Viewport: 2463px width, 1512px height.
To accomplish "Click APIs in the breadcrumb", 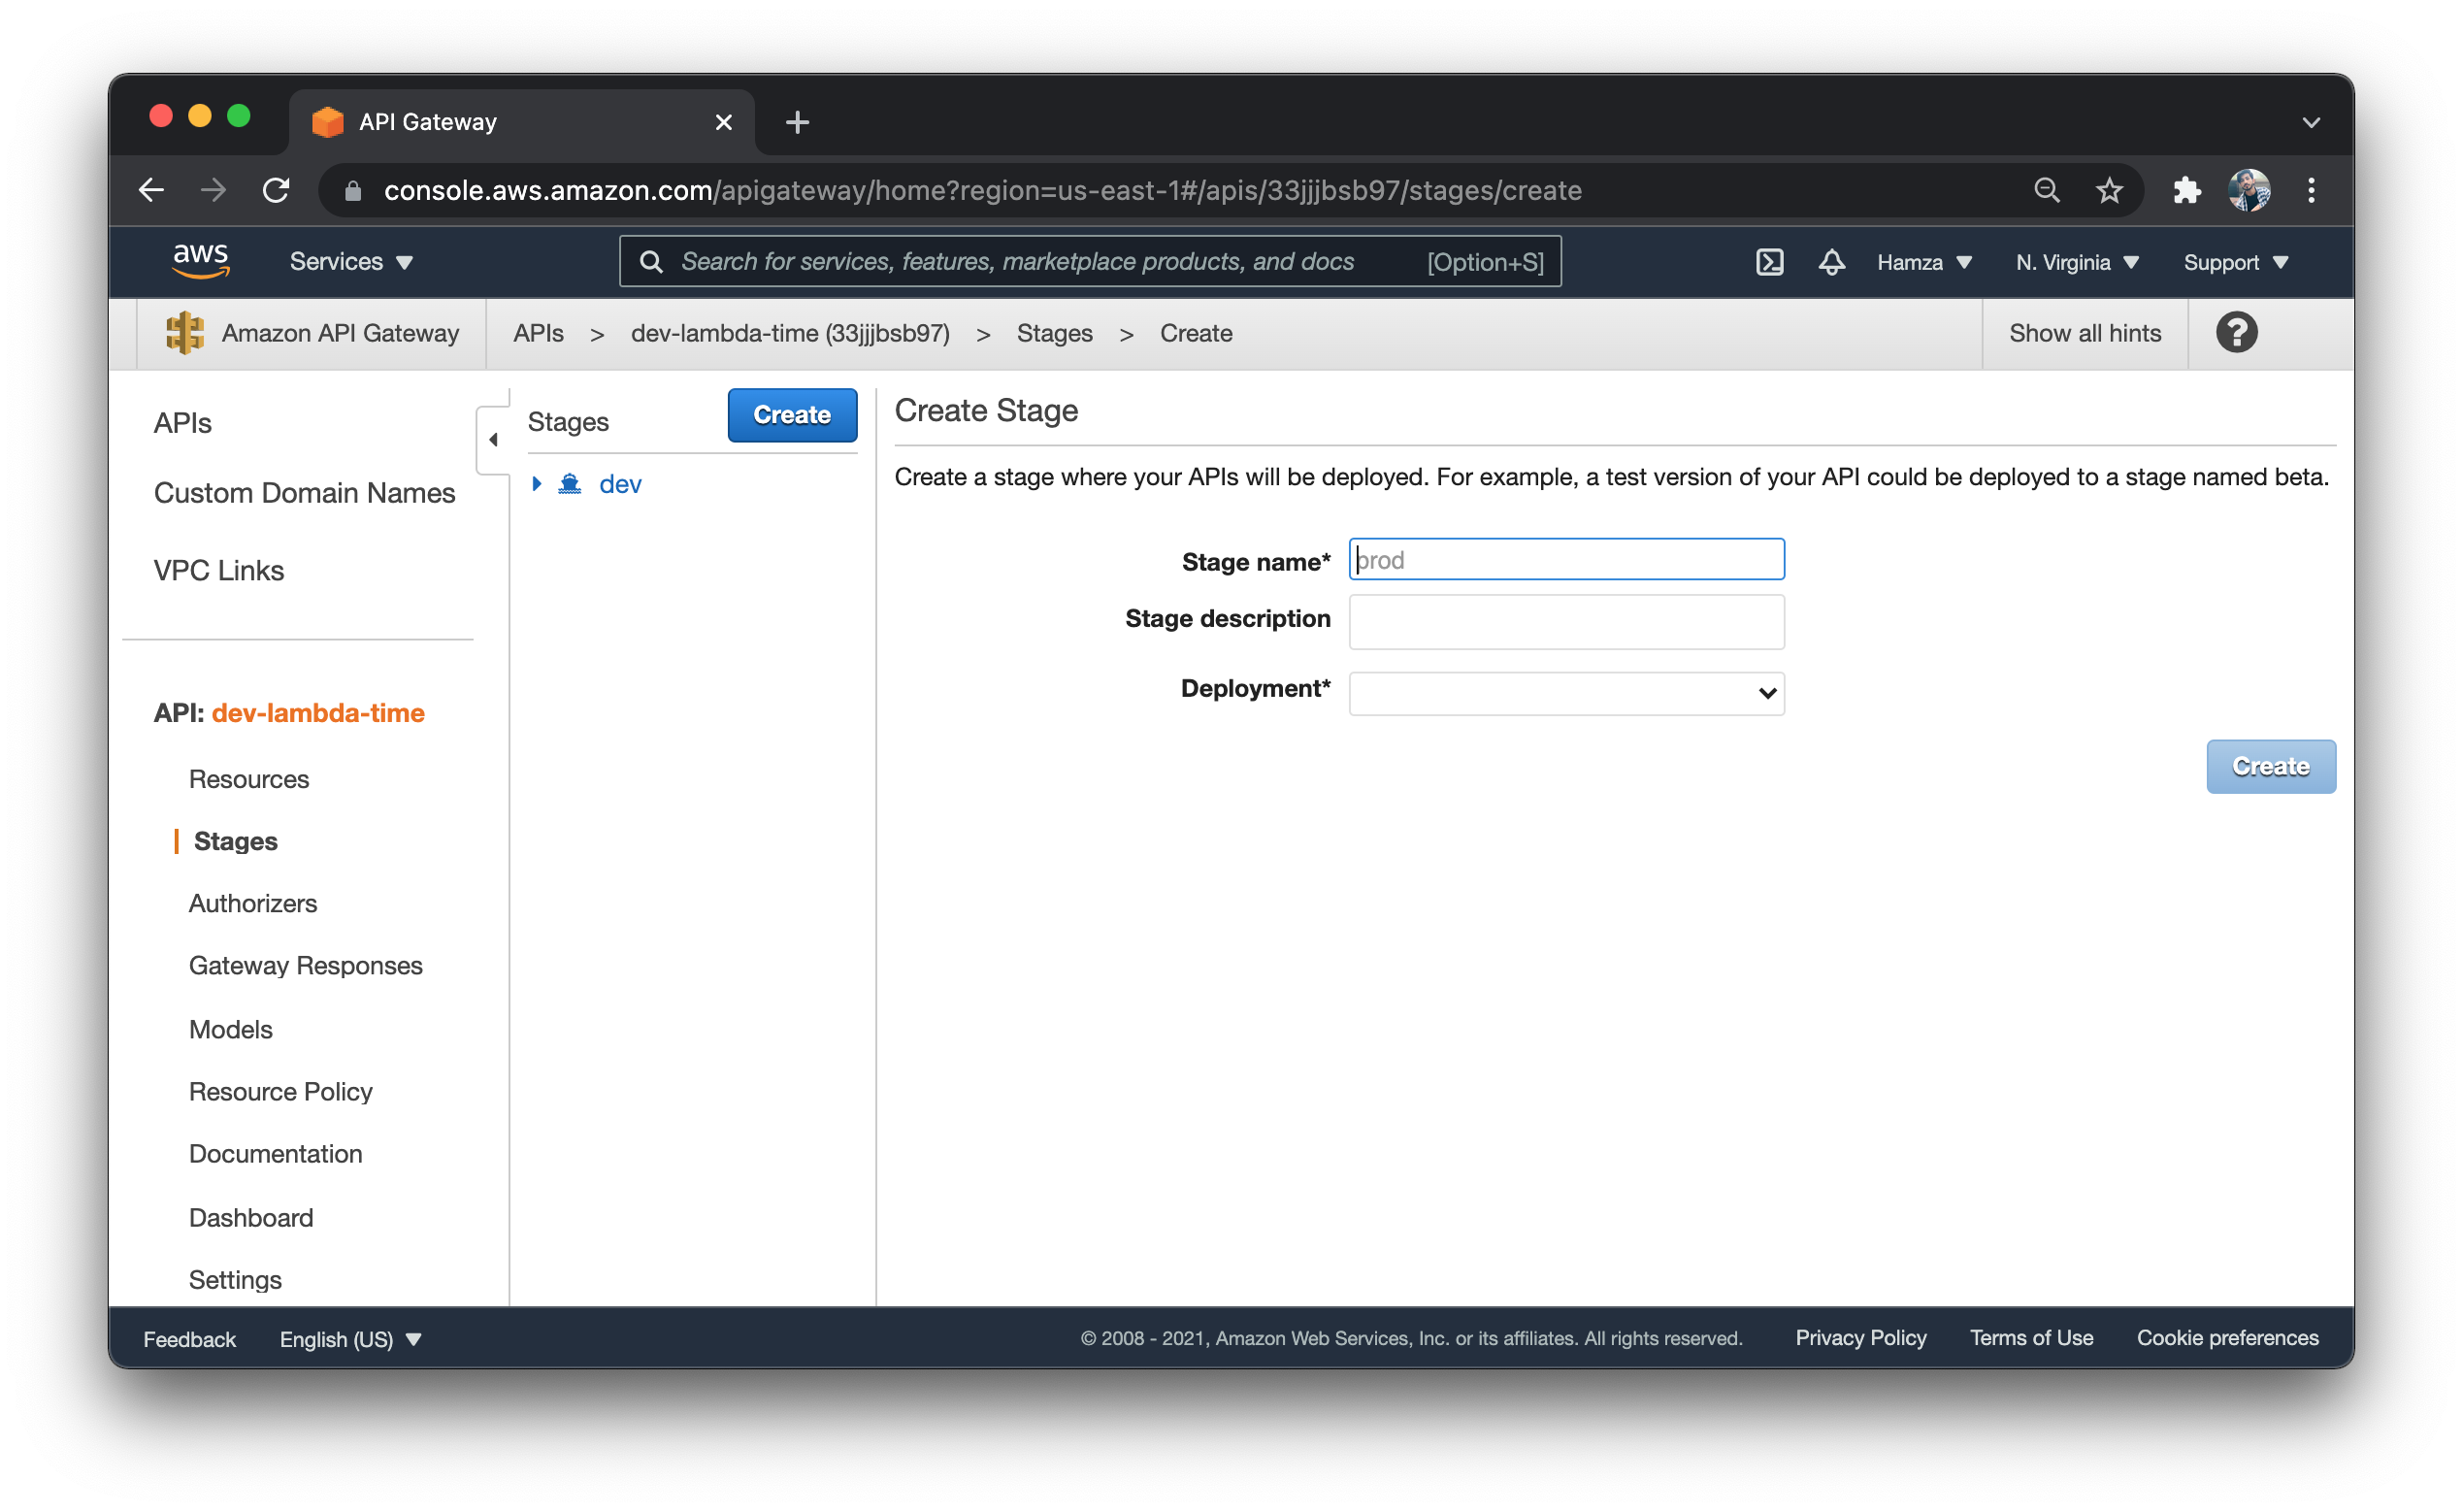I will coord(538,333).
